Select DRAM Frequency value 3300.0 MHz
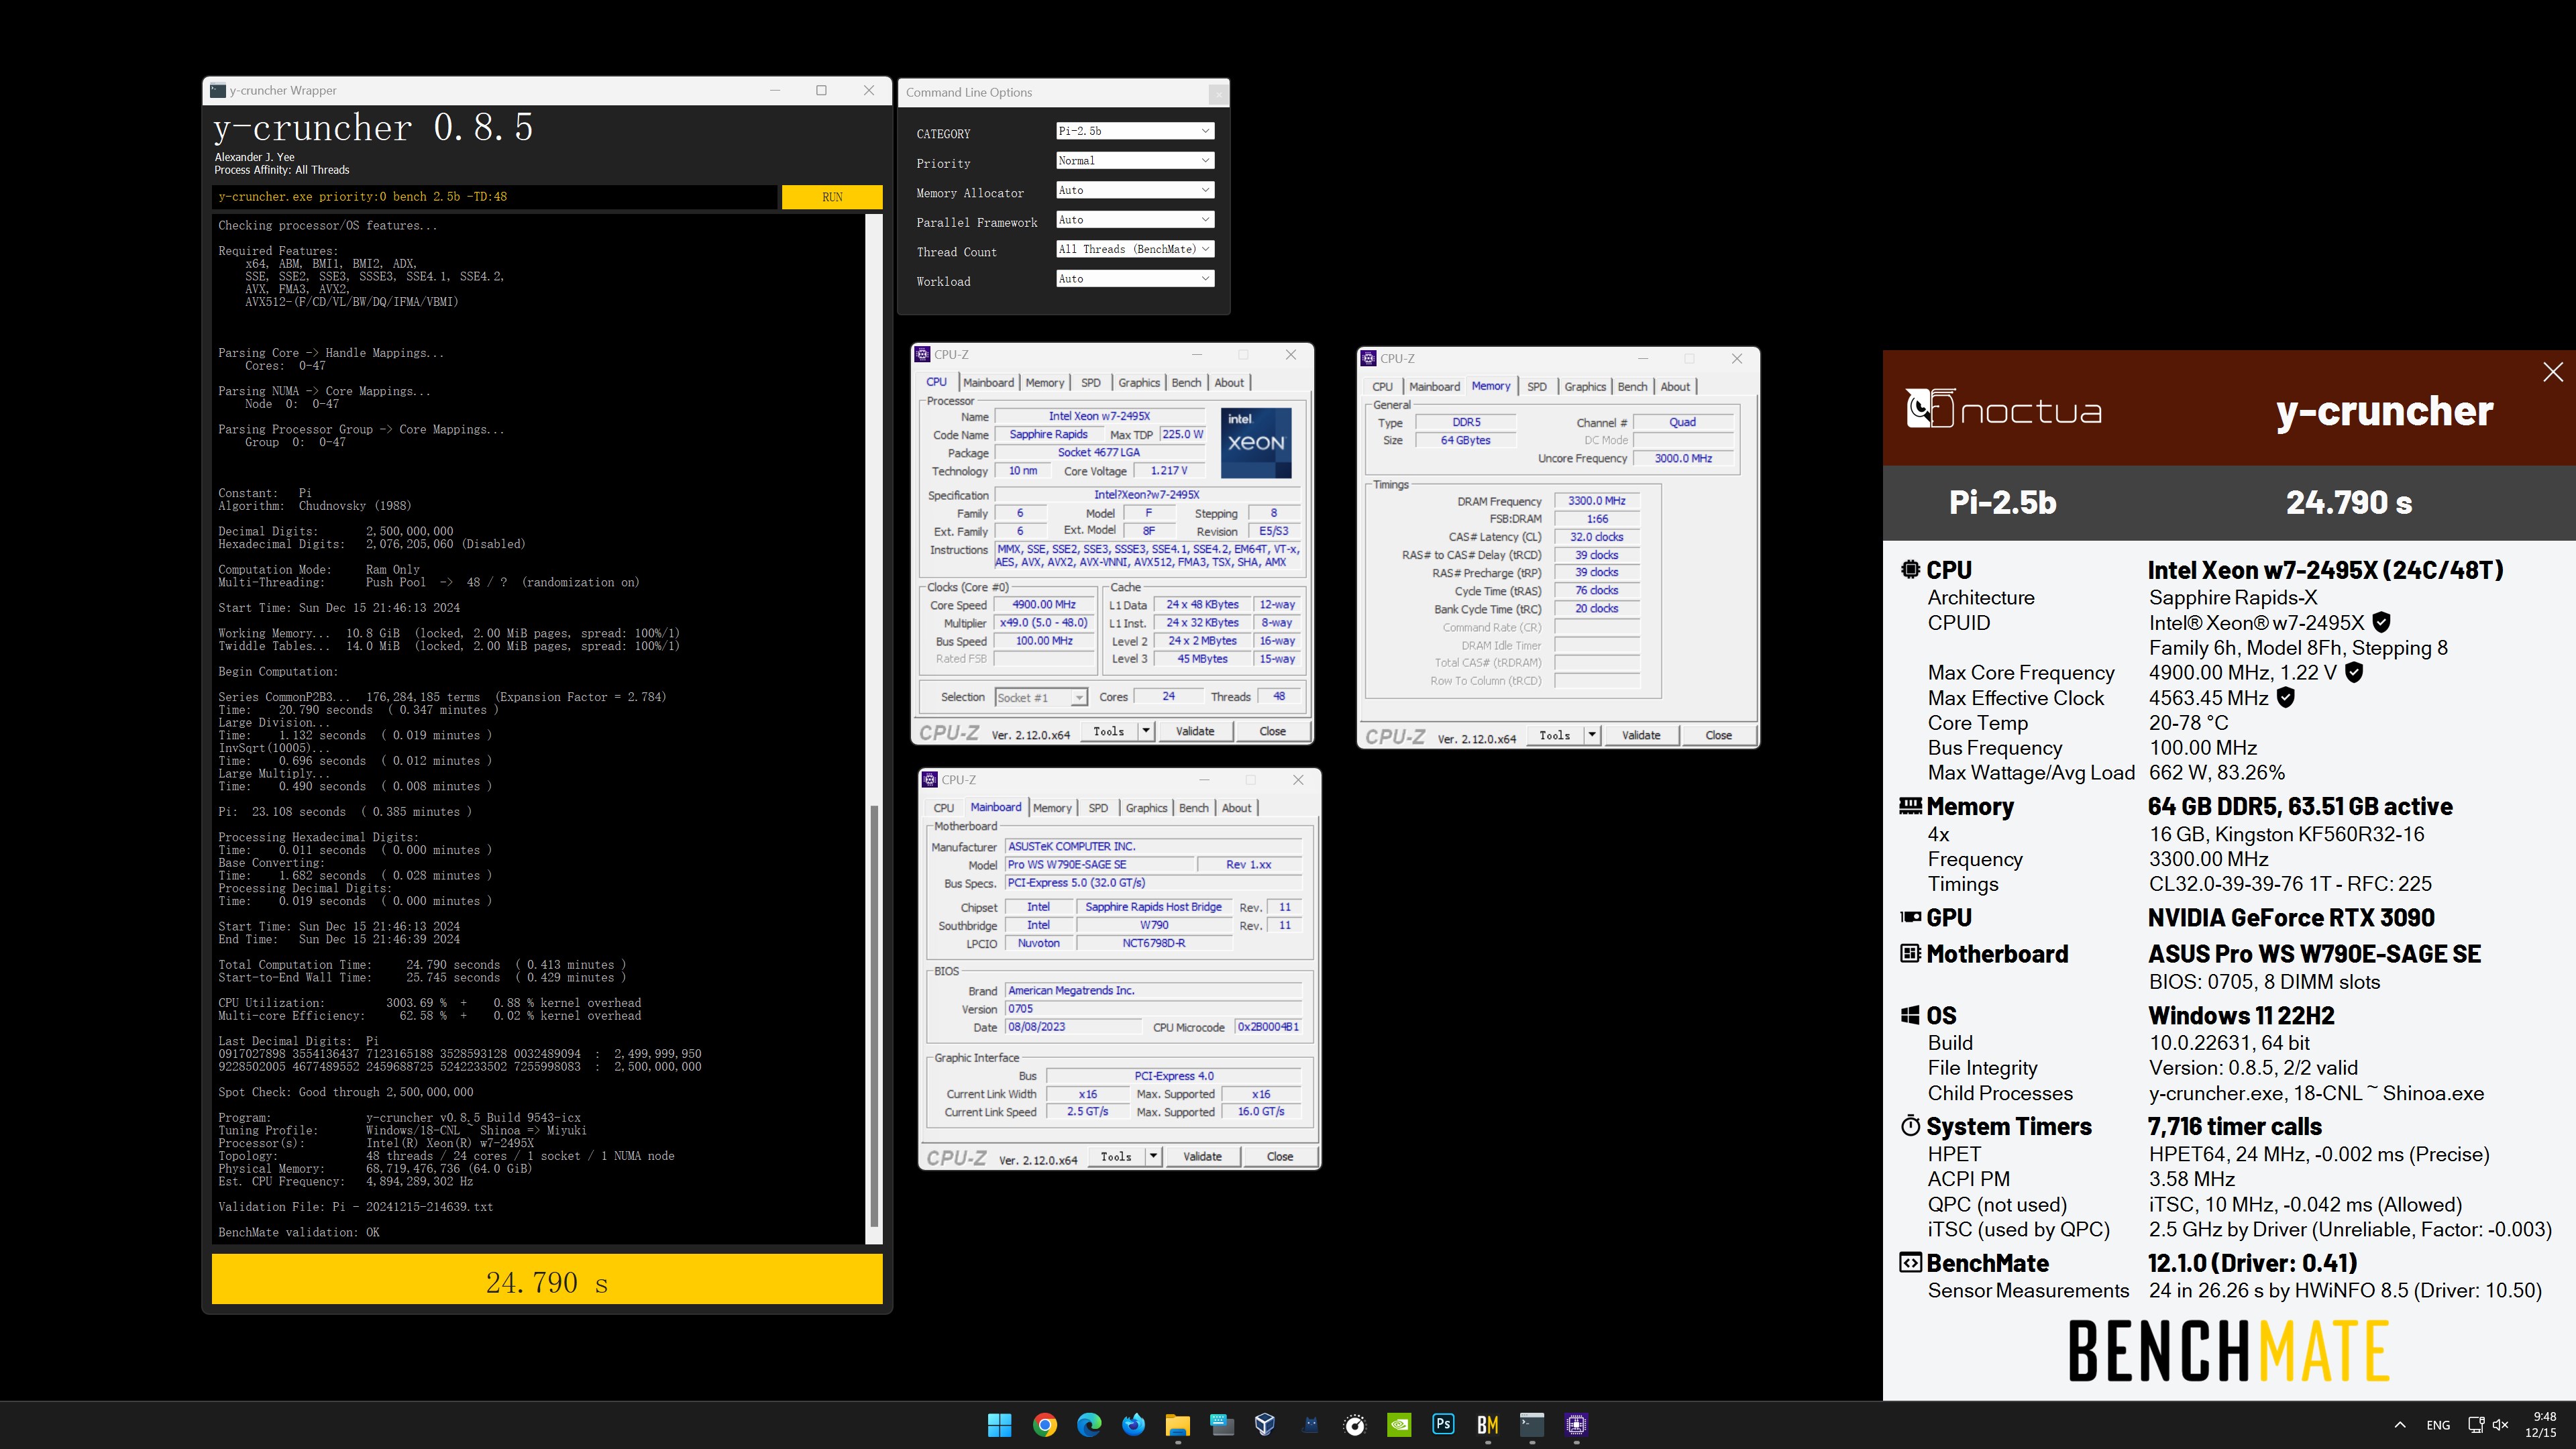The height and width of the screenshot is (1449, 2576). coord(1596,501)
